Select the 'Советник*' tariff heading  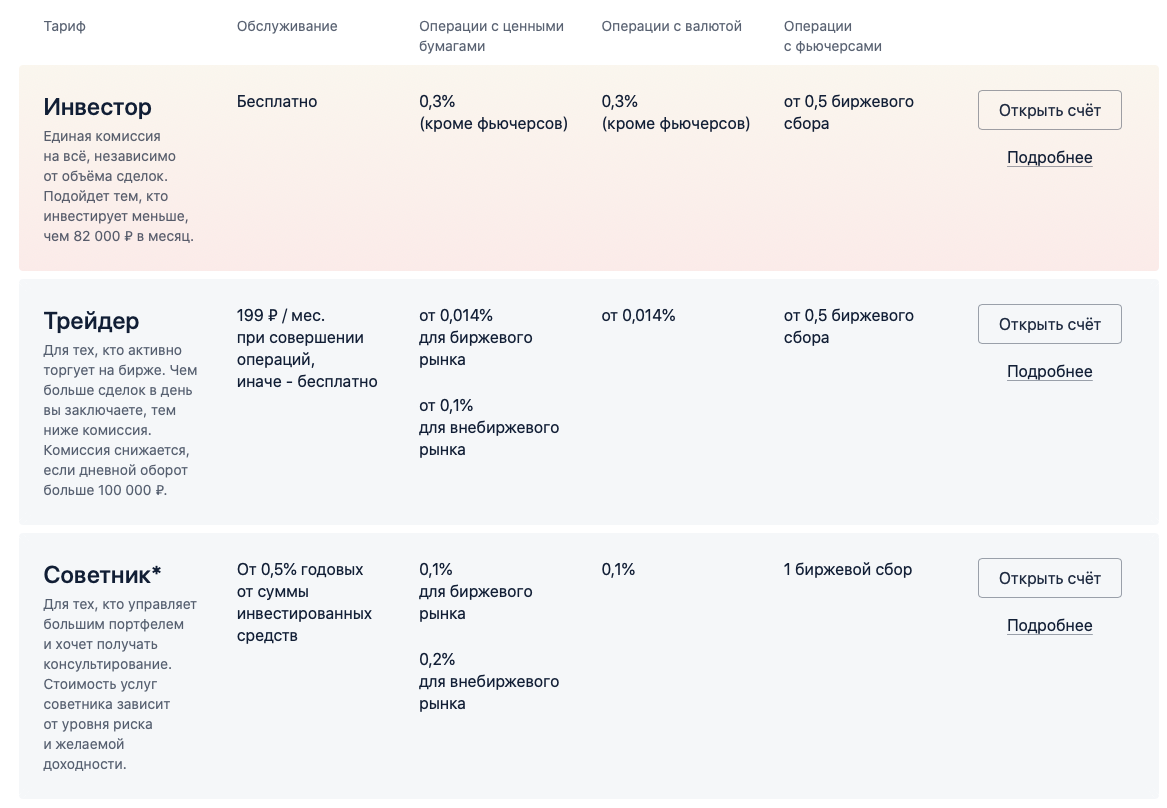point(102,575)
